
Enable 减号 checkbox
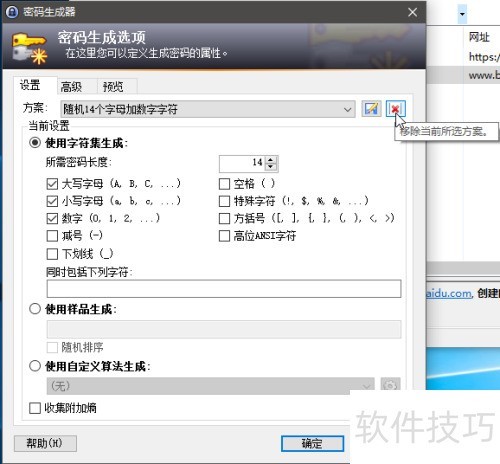pos(52,236)
